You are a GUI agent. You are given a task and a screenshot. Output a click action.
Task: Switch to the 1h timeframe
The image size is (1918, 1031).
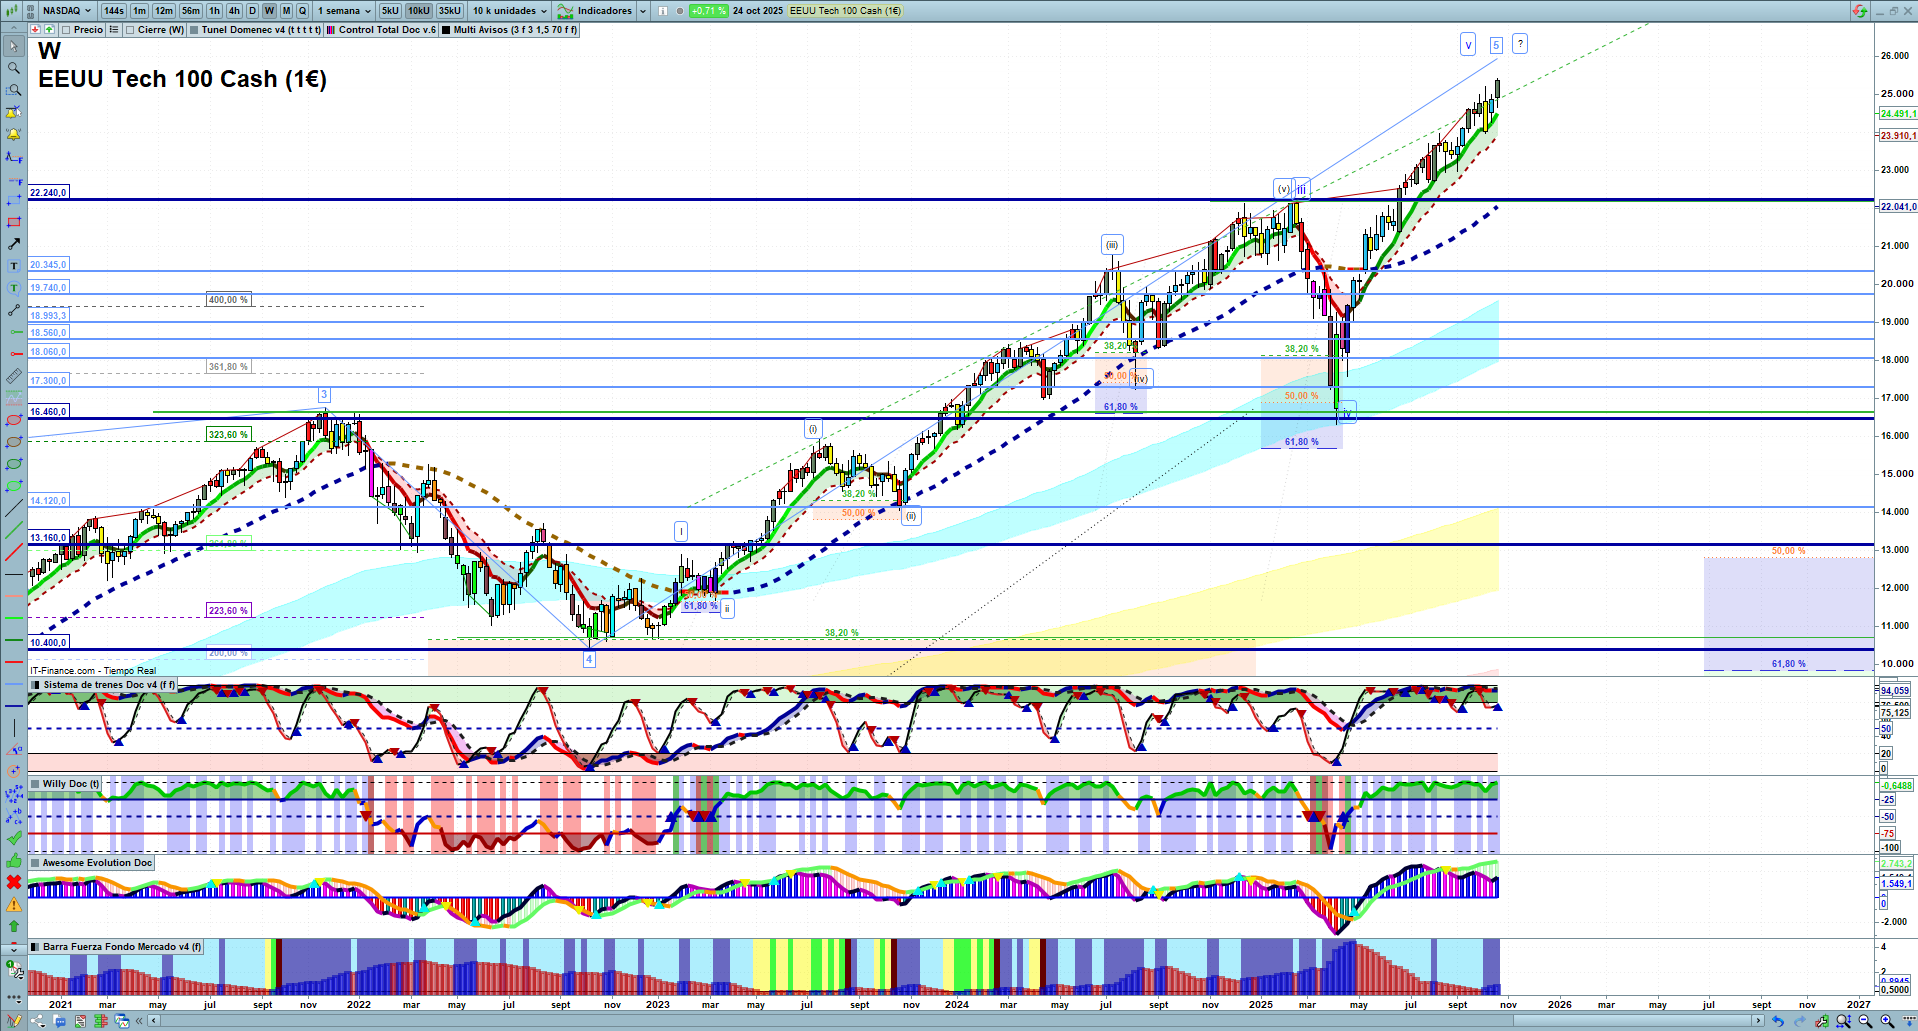[x=215, y=11]
